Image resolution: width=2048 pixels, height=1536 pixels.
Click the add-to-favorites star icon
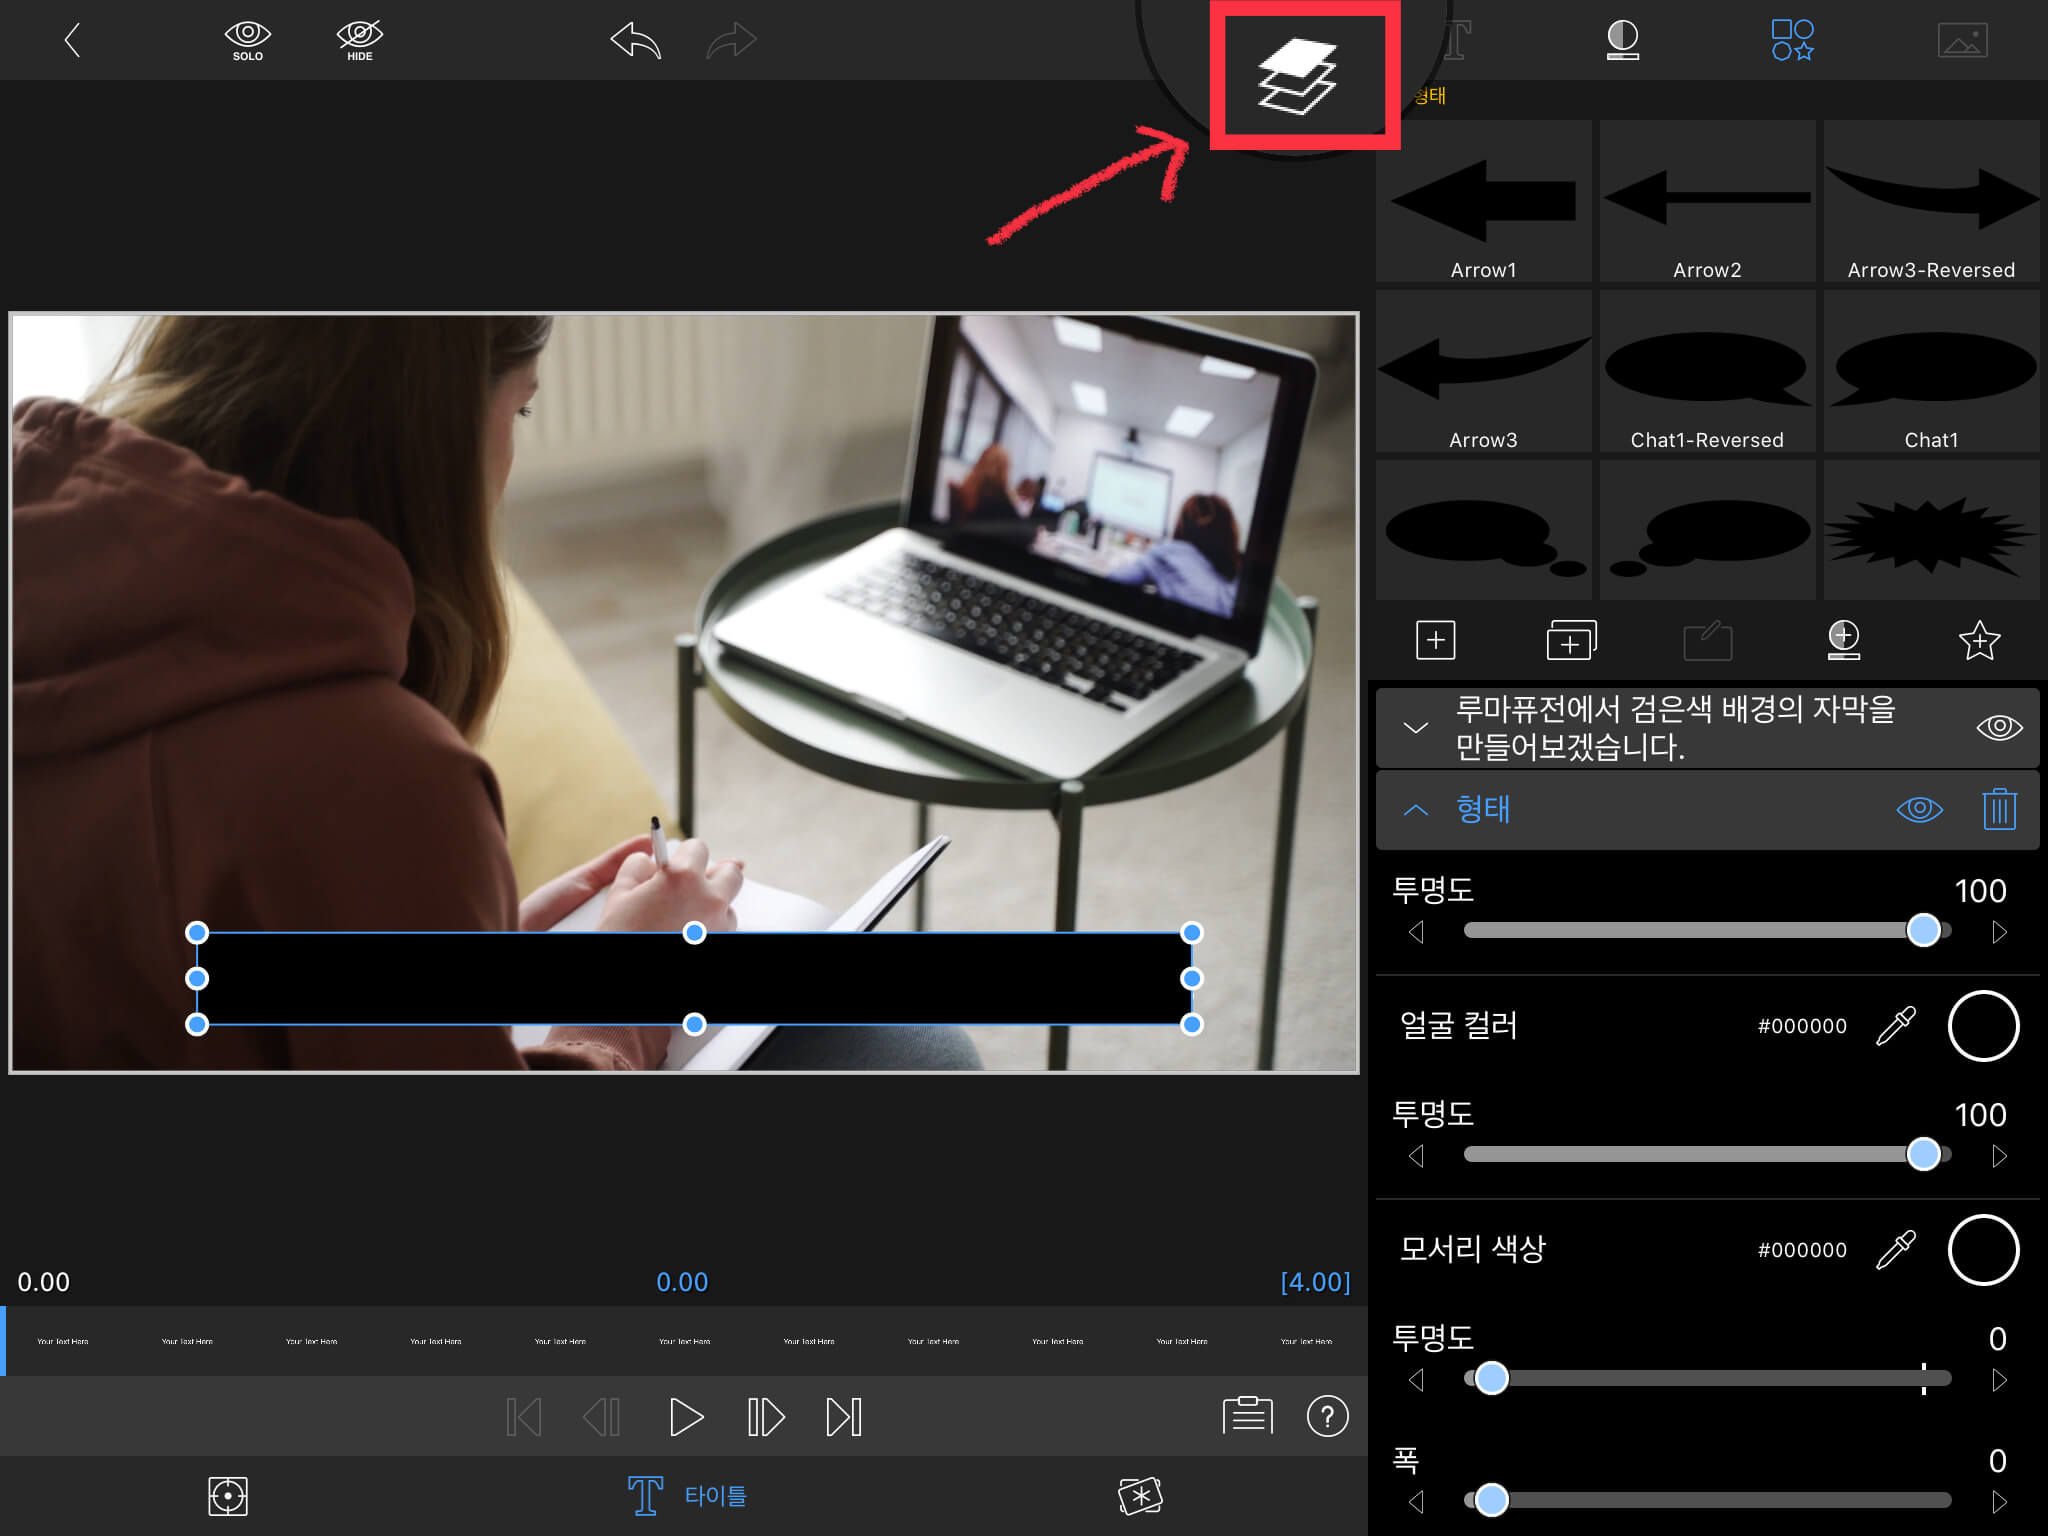coord(1978,641)
